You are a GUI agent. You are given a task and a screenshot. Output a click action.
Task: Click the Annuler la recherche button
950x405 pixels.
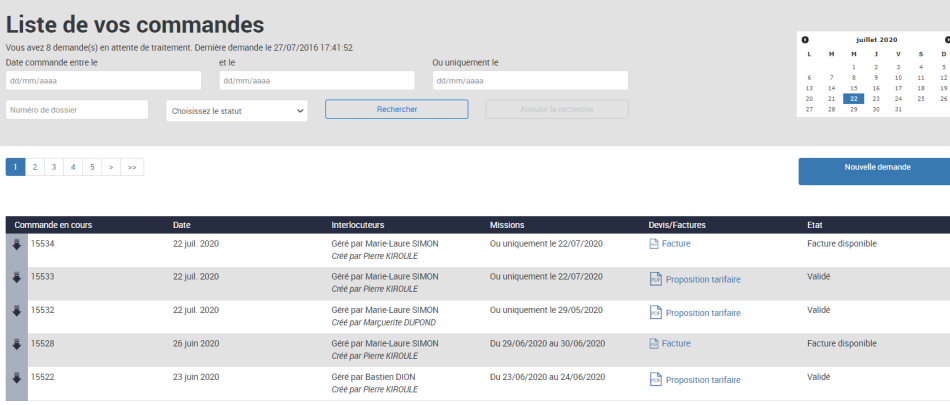[557, 110]
